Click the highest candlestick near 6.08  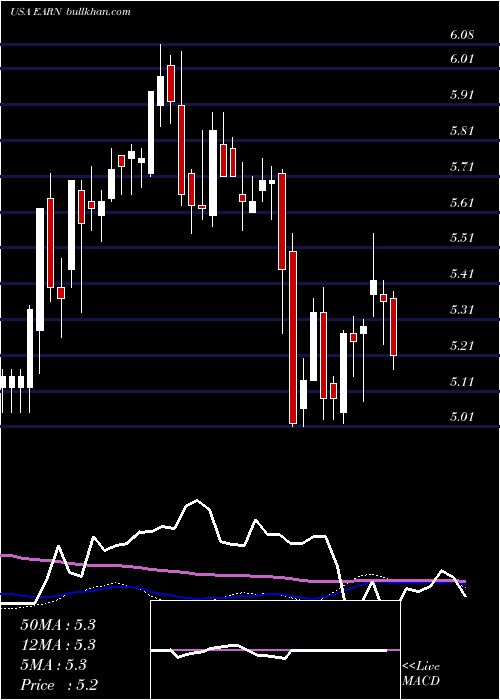coord(161,85)
